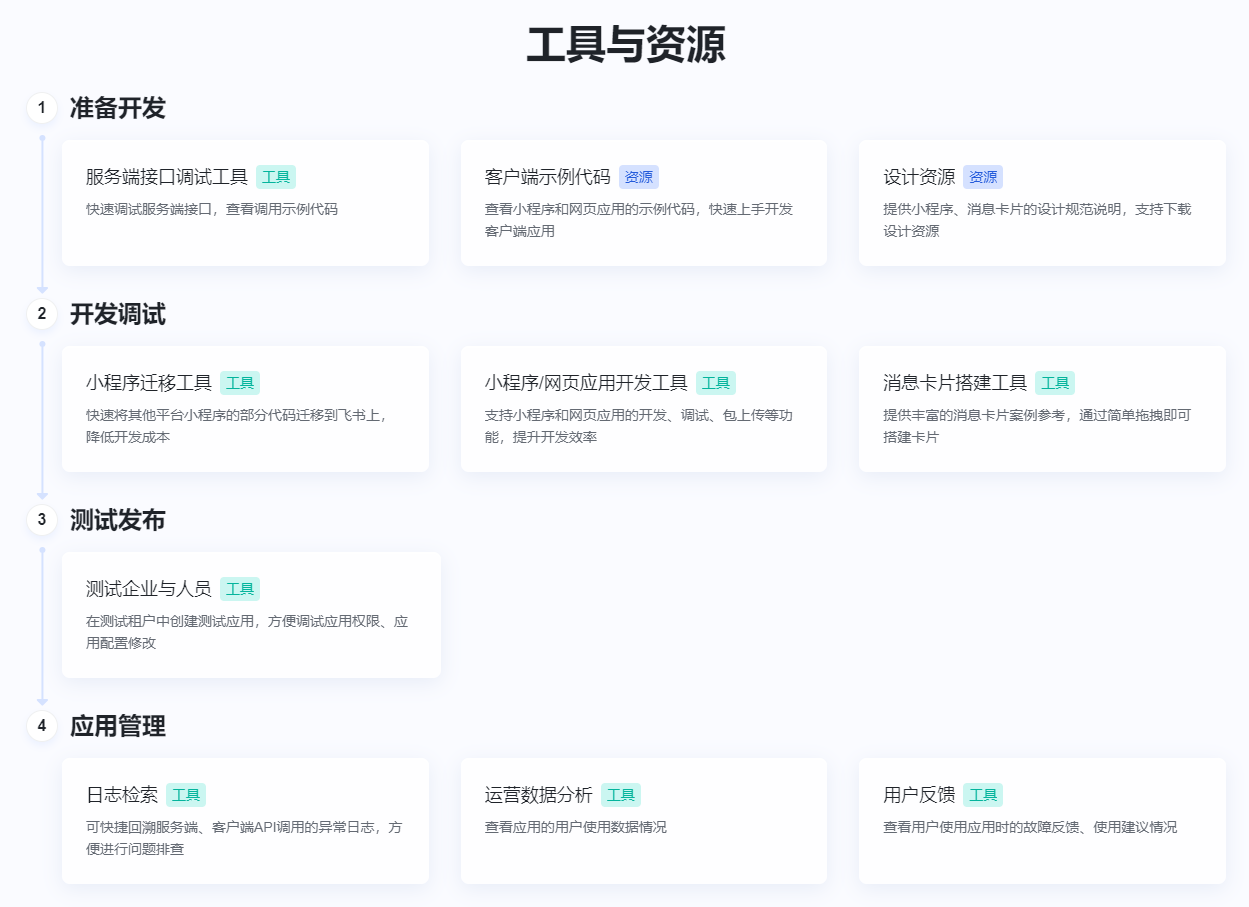The height and width of the screenshot is (907, 1249).
Task: Open the 用户反馈 card title
Action: [919, 795]
